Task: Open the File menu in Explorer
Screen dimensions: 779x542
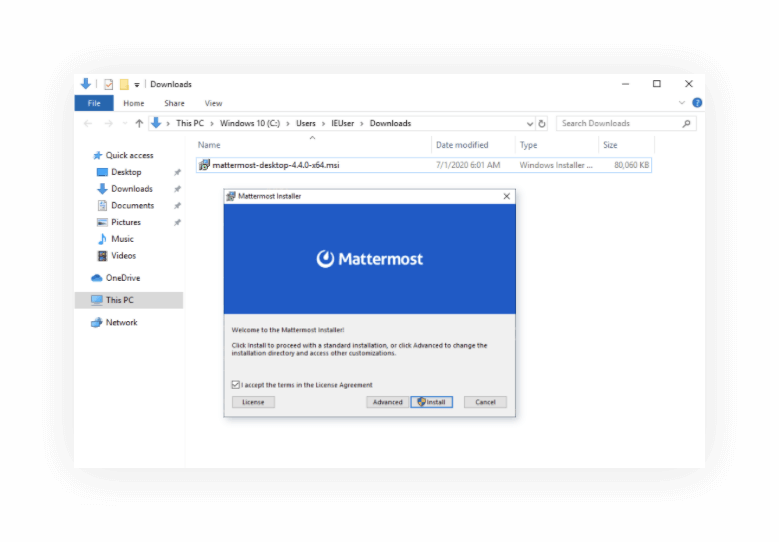Action: [x=94, y=103]
